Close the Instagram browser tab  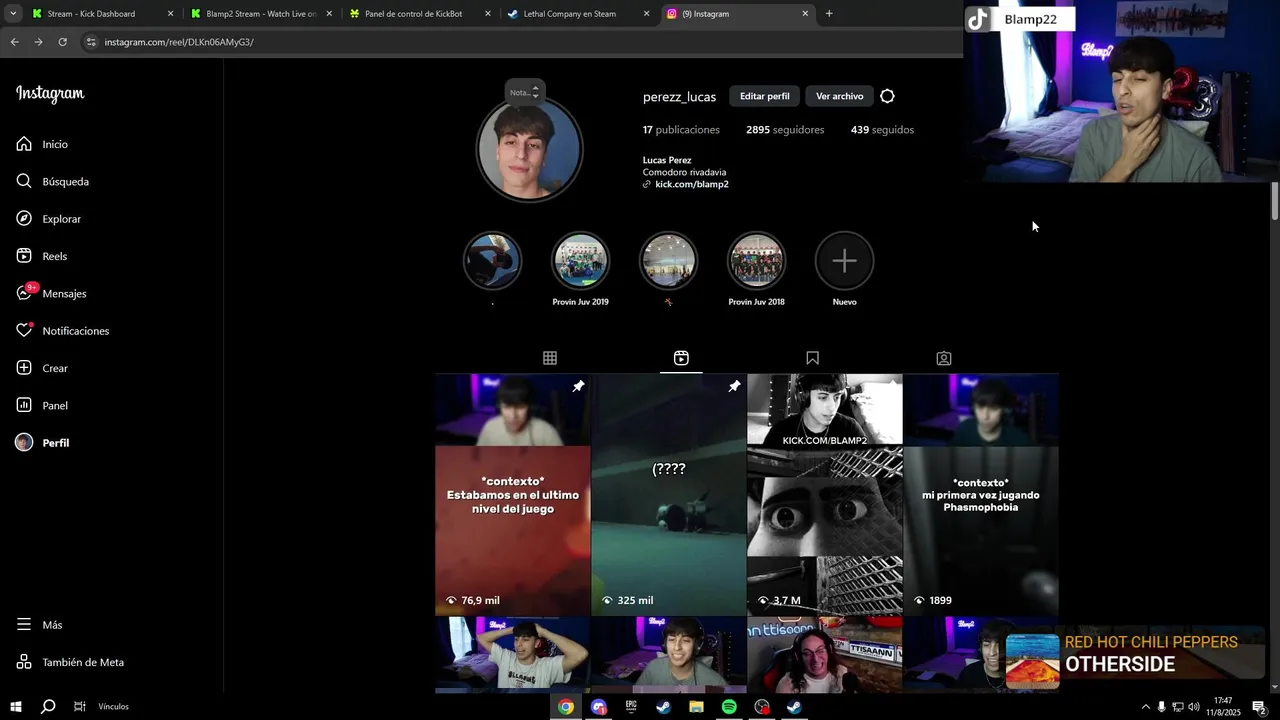[x=805, y=14]
